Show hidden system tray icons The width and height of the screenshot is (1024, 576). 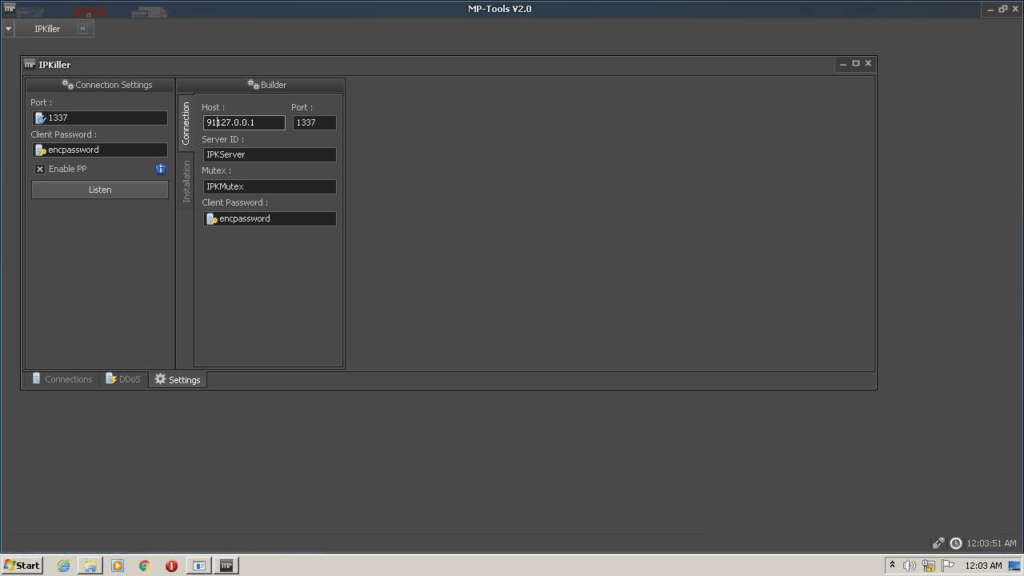point(892,566)
